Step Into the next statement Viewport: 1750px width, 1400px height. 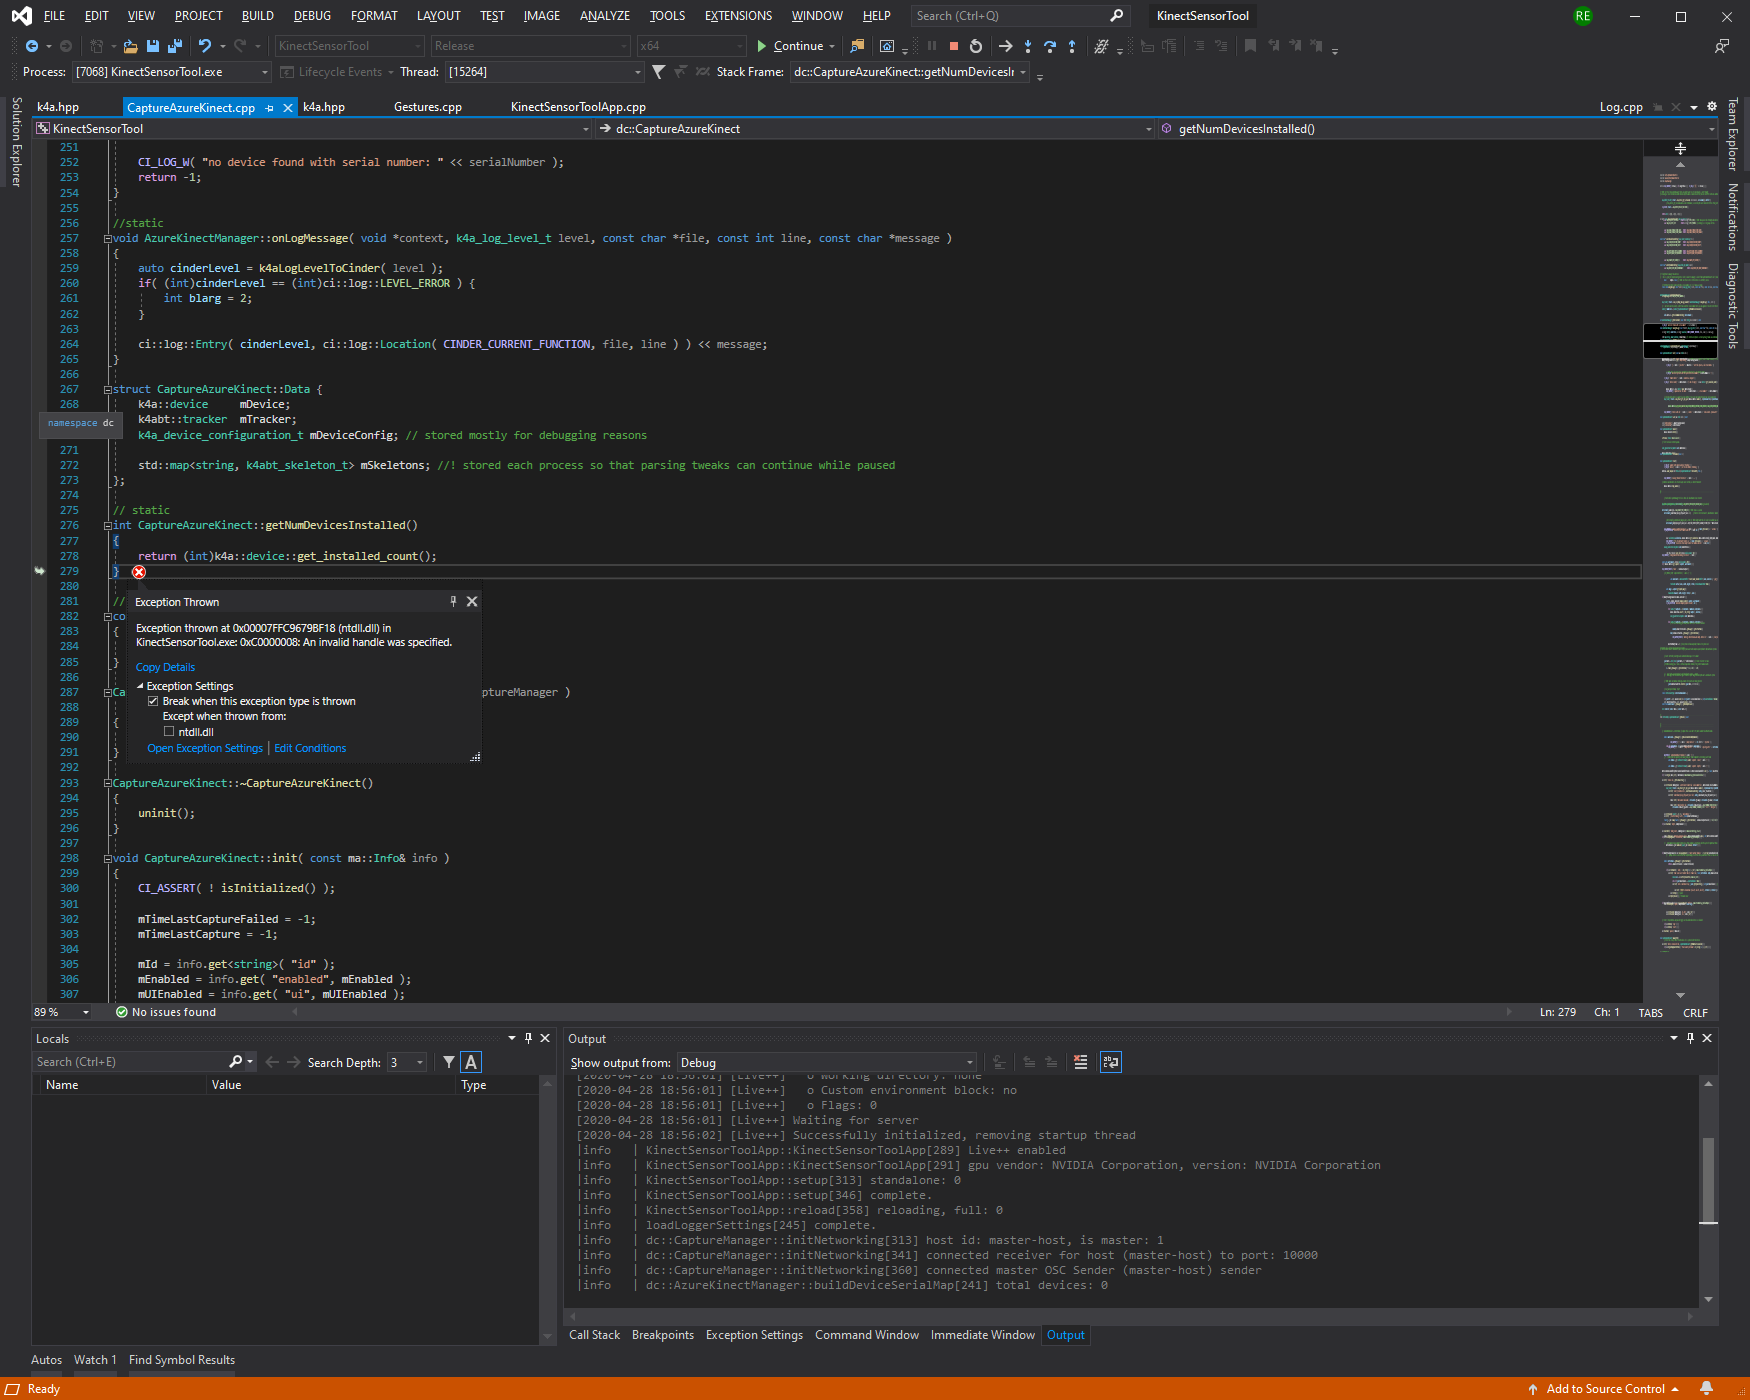(1027, 46)
